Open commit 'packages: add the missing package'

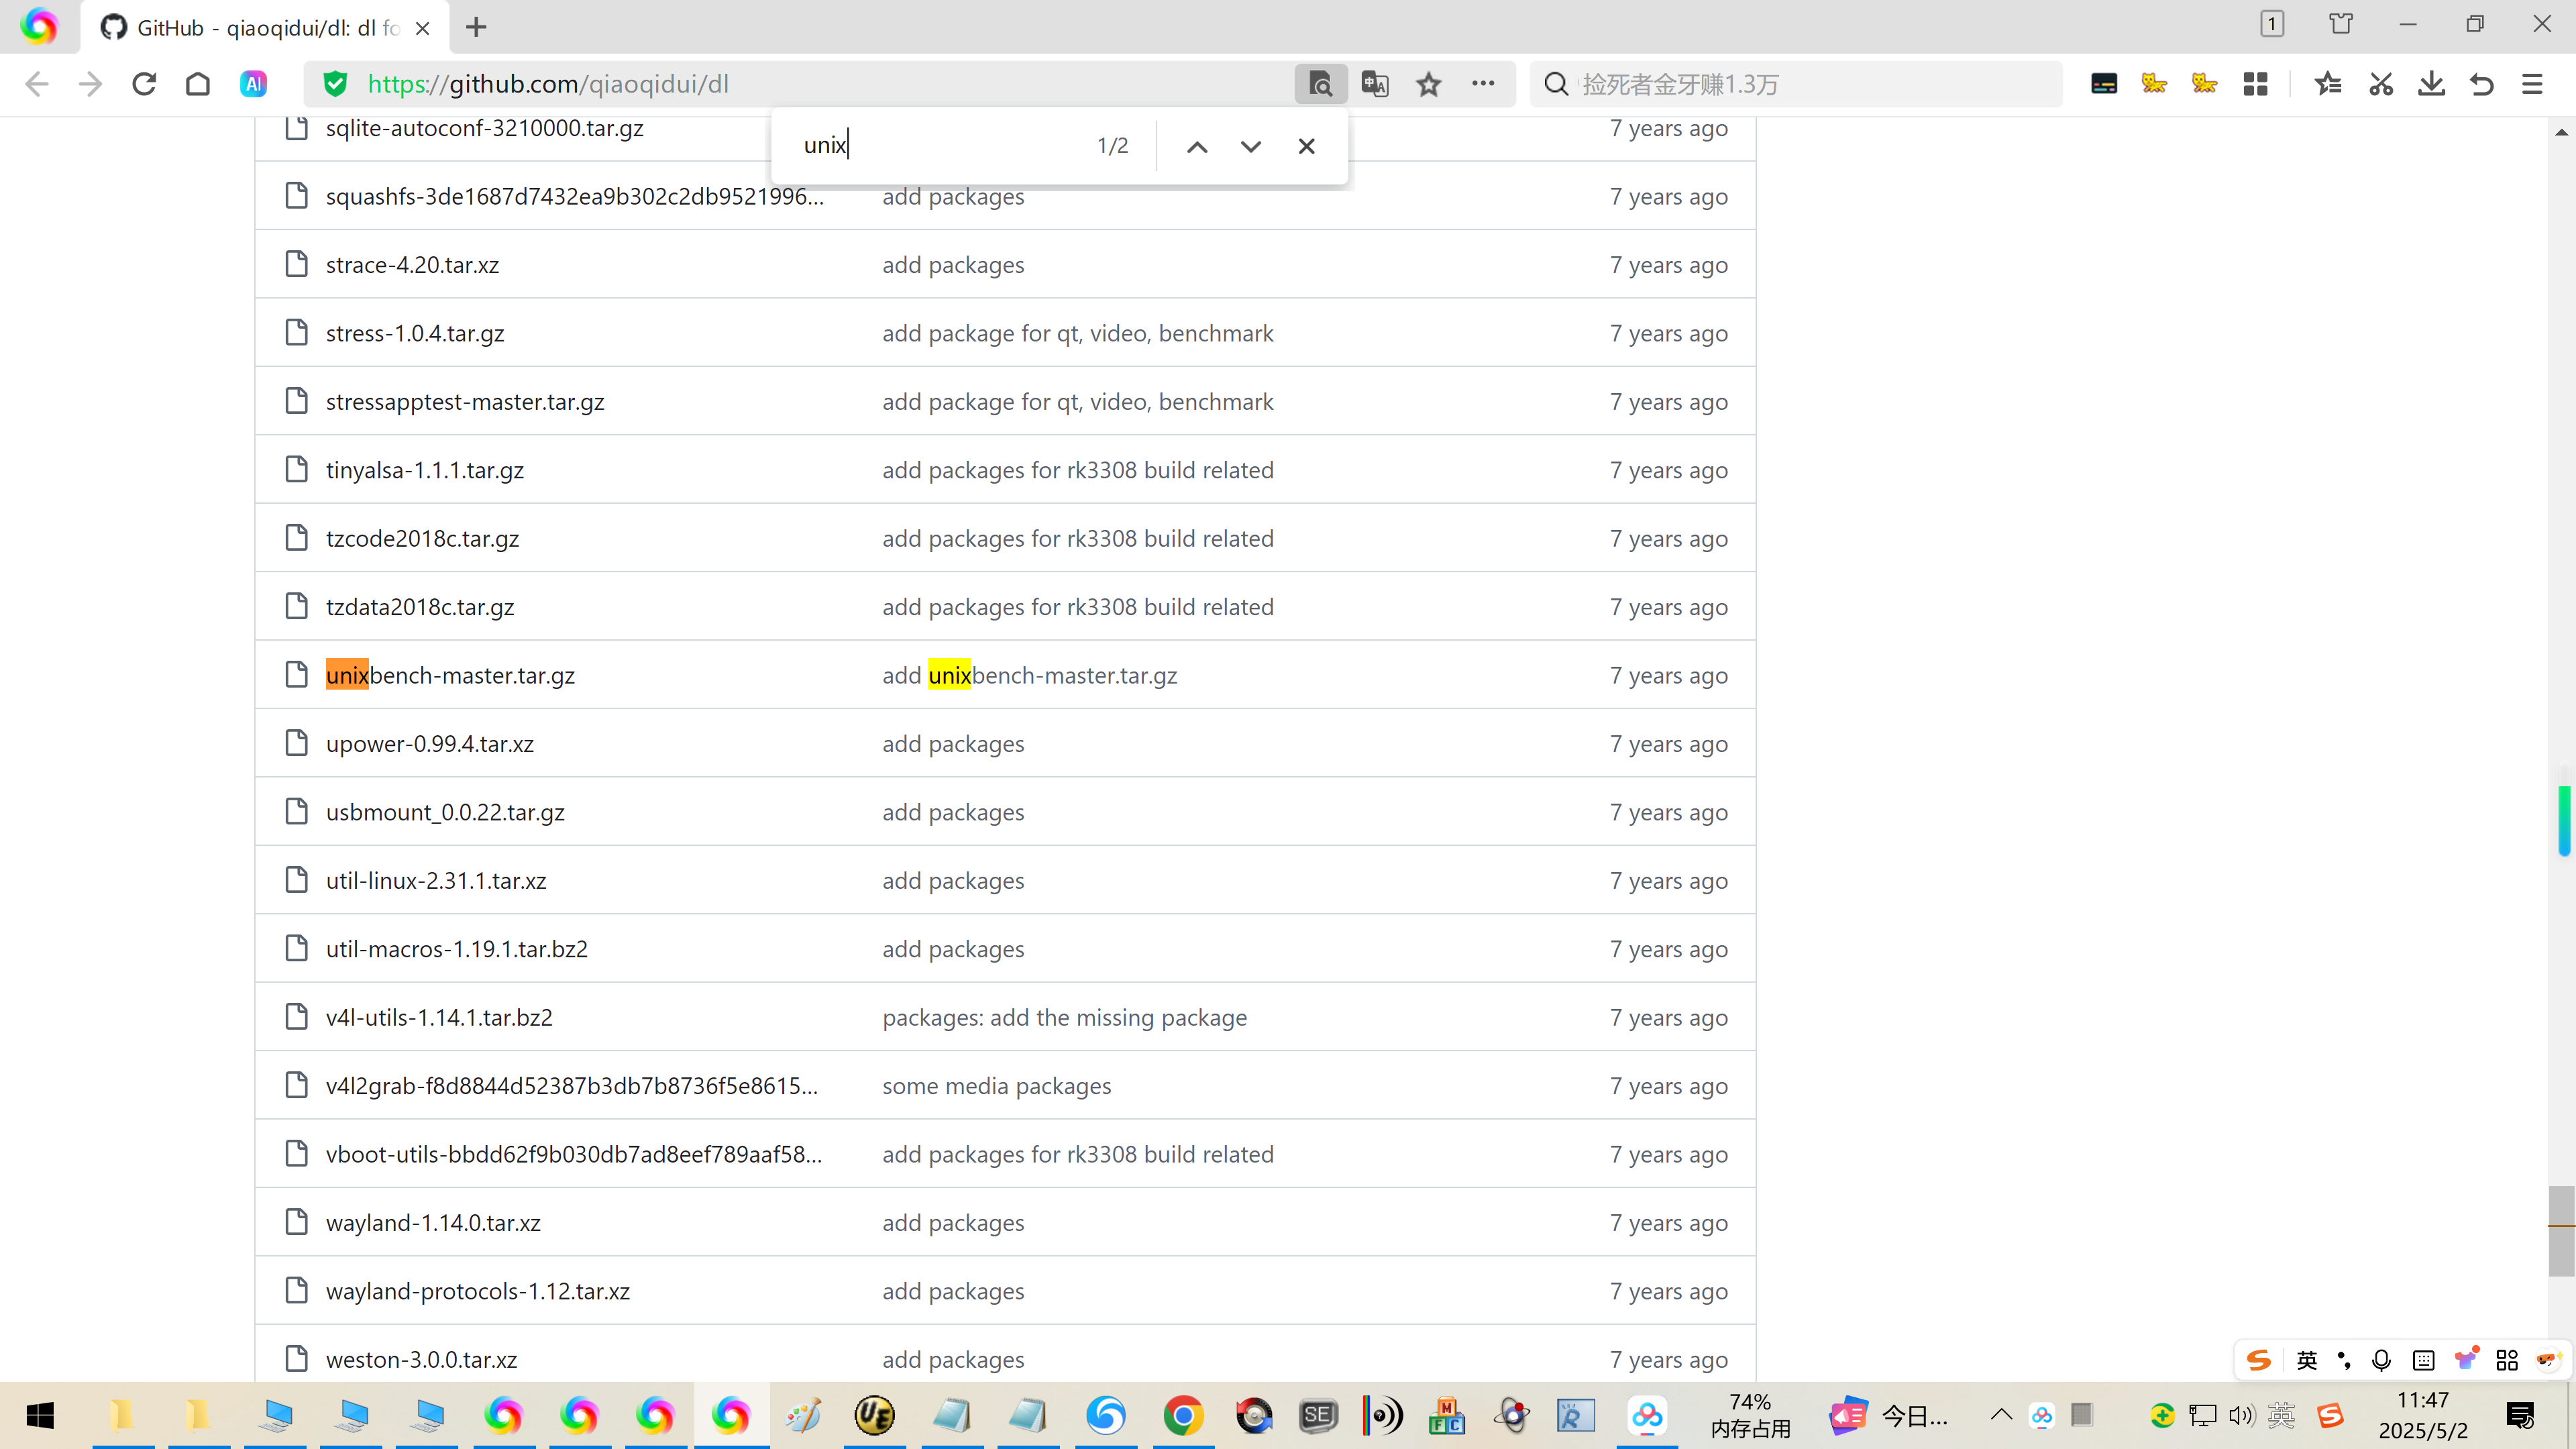1064,1017
